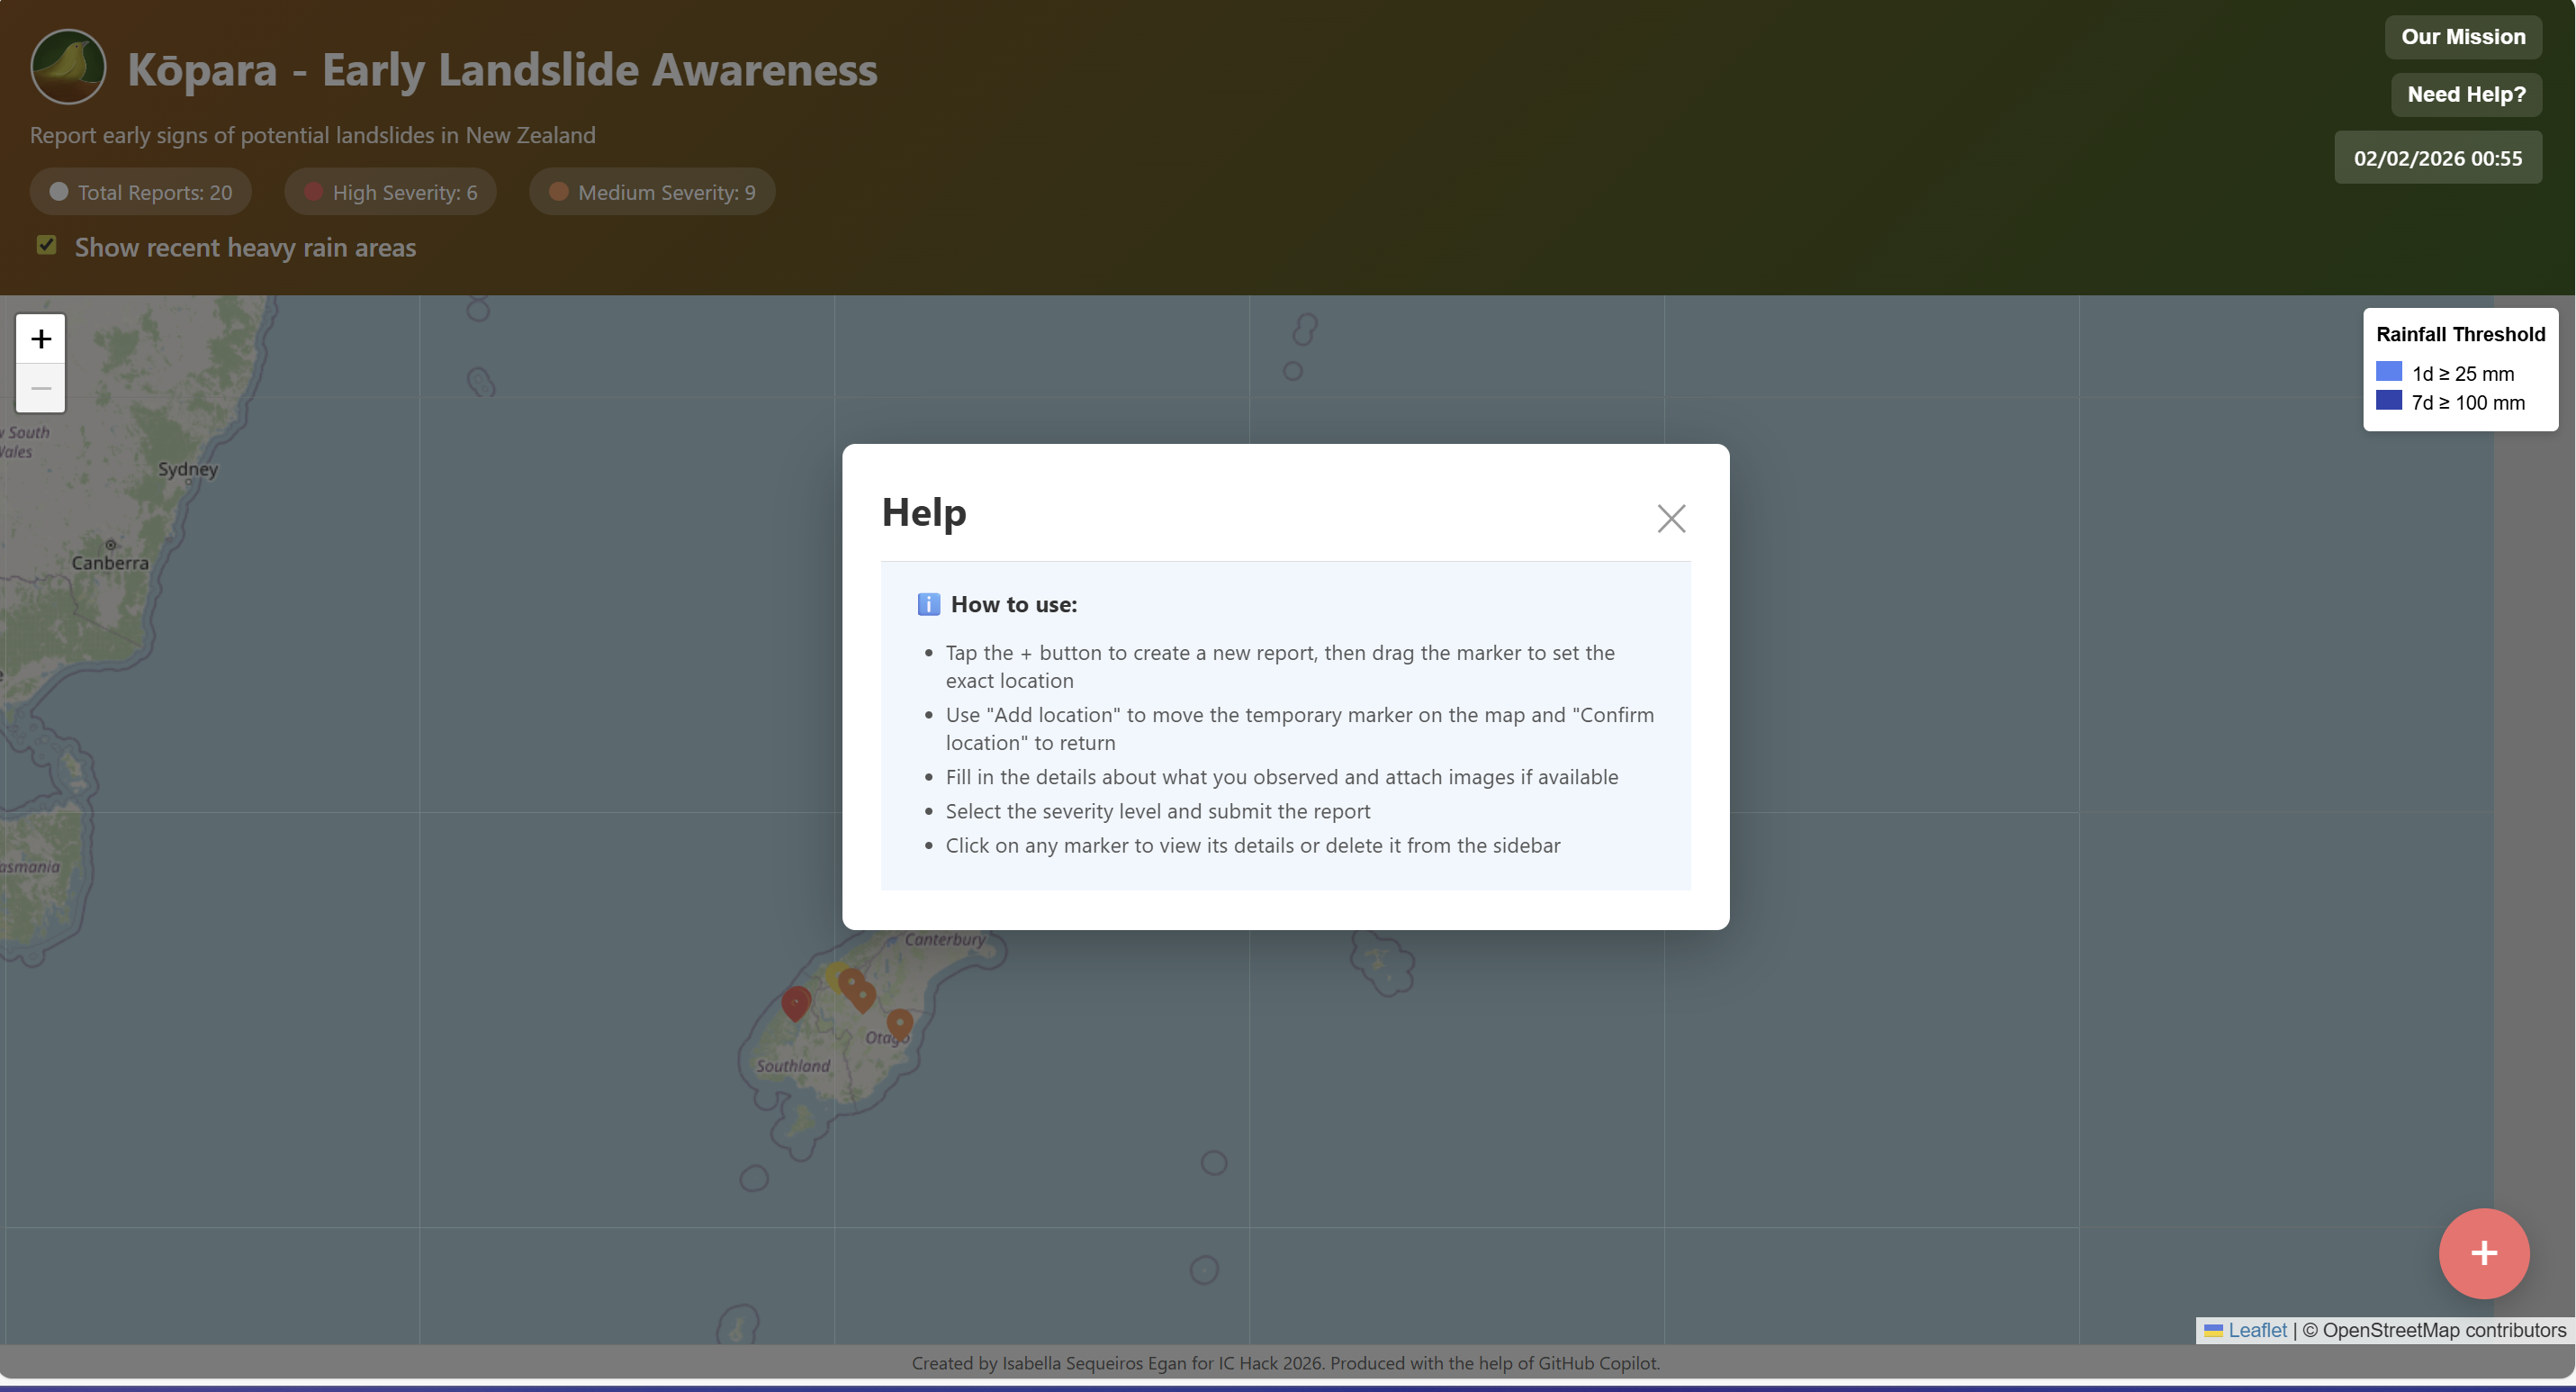
Task: Click the Leaflet flag icon
Action: [2213, 1330]
